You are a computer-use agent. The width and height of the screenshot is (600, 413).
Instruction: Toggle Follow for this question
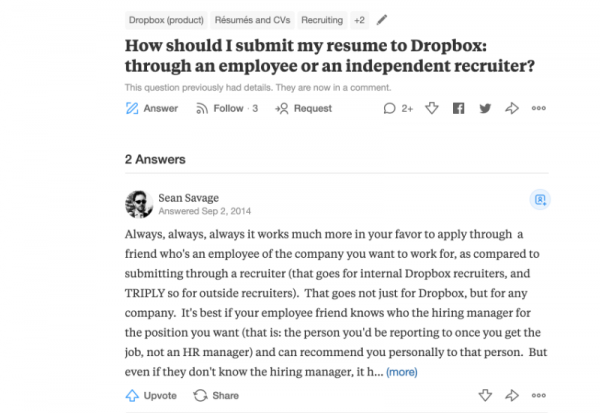click(224, 108)
